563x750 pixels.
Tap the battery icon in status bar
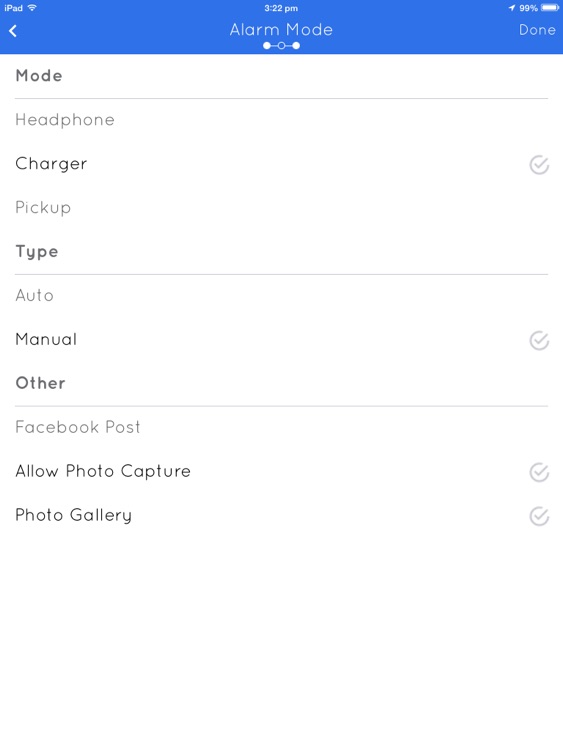pyautogui.click(x=550, y=8)
